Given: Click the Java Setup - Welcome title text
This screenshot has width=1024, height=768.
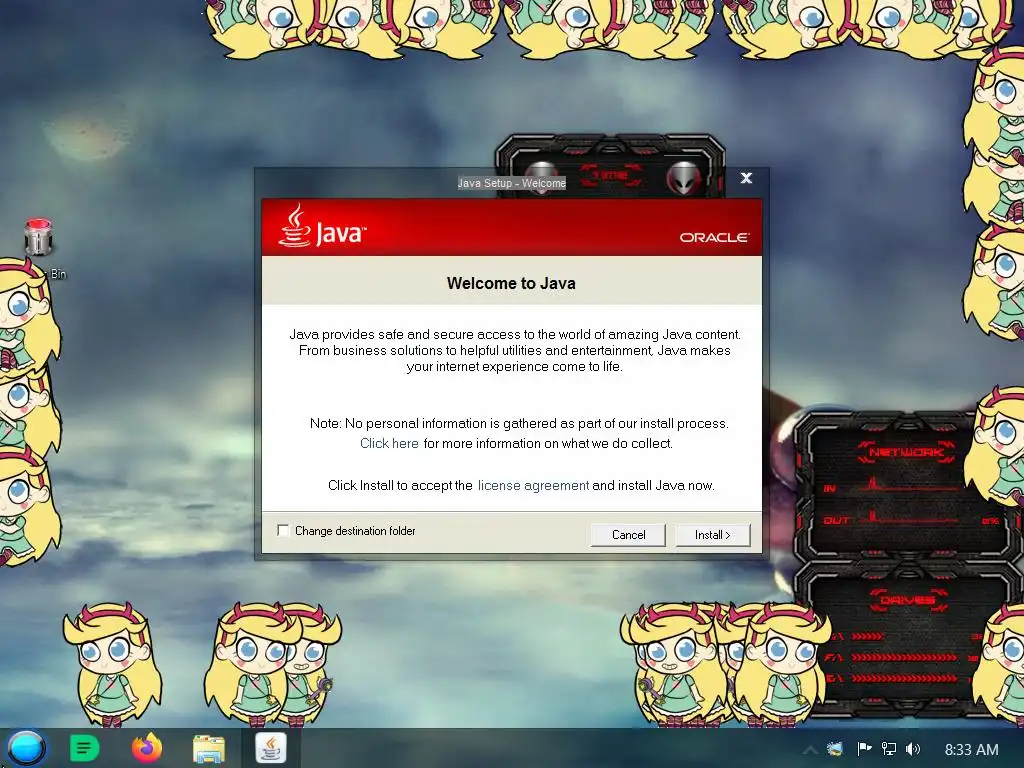Looking at the screenshot, I should click(x=511, y=184).
